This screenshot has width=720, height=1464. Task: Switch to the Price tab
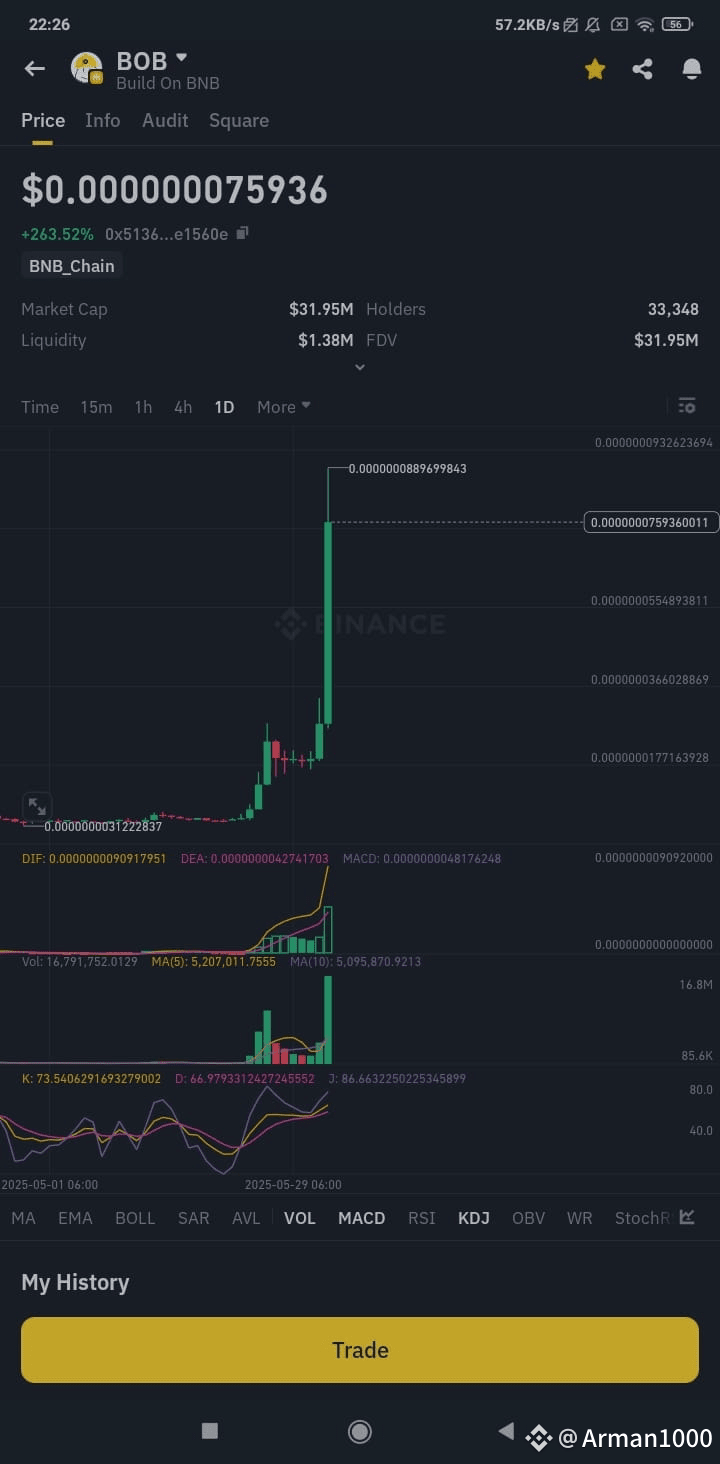coord(43,120)
